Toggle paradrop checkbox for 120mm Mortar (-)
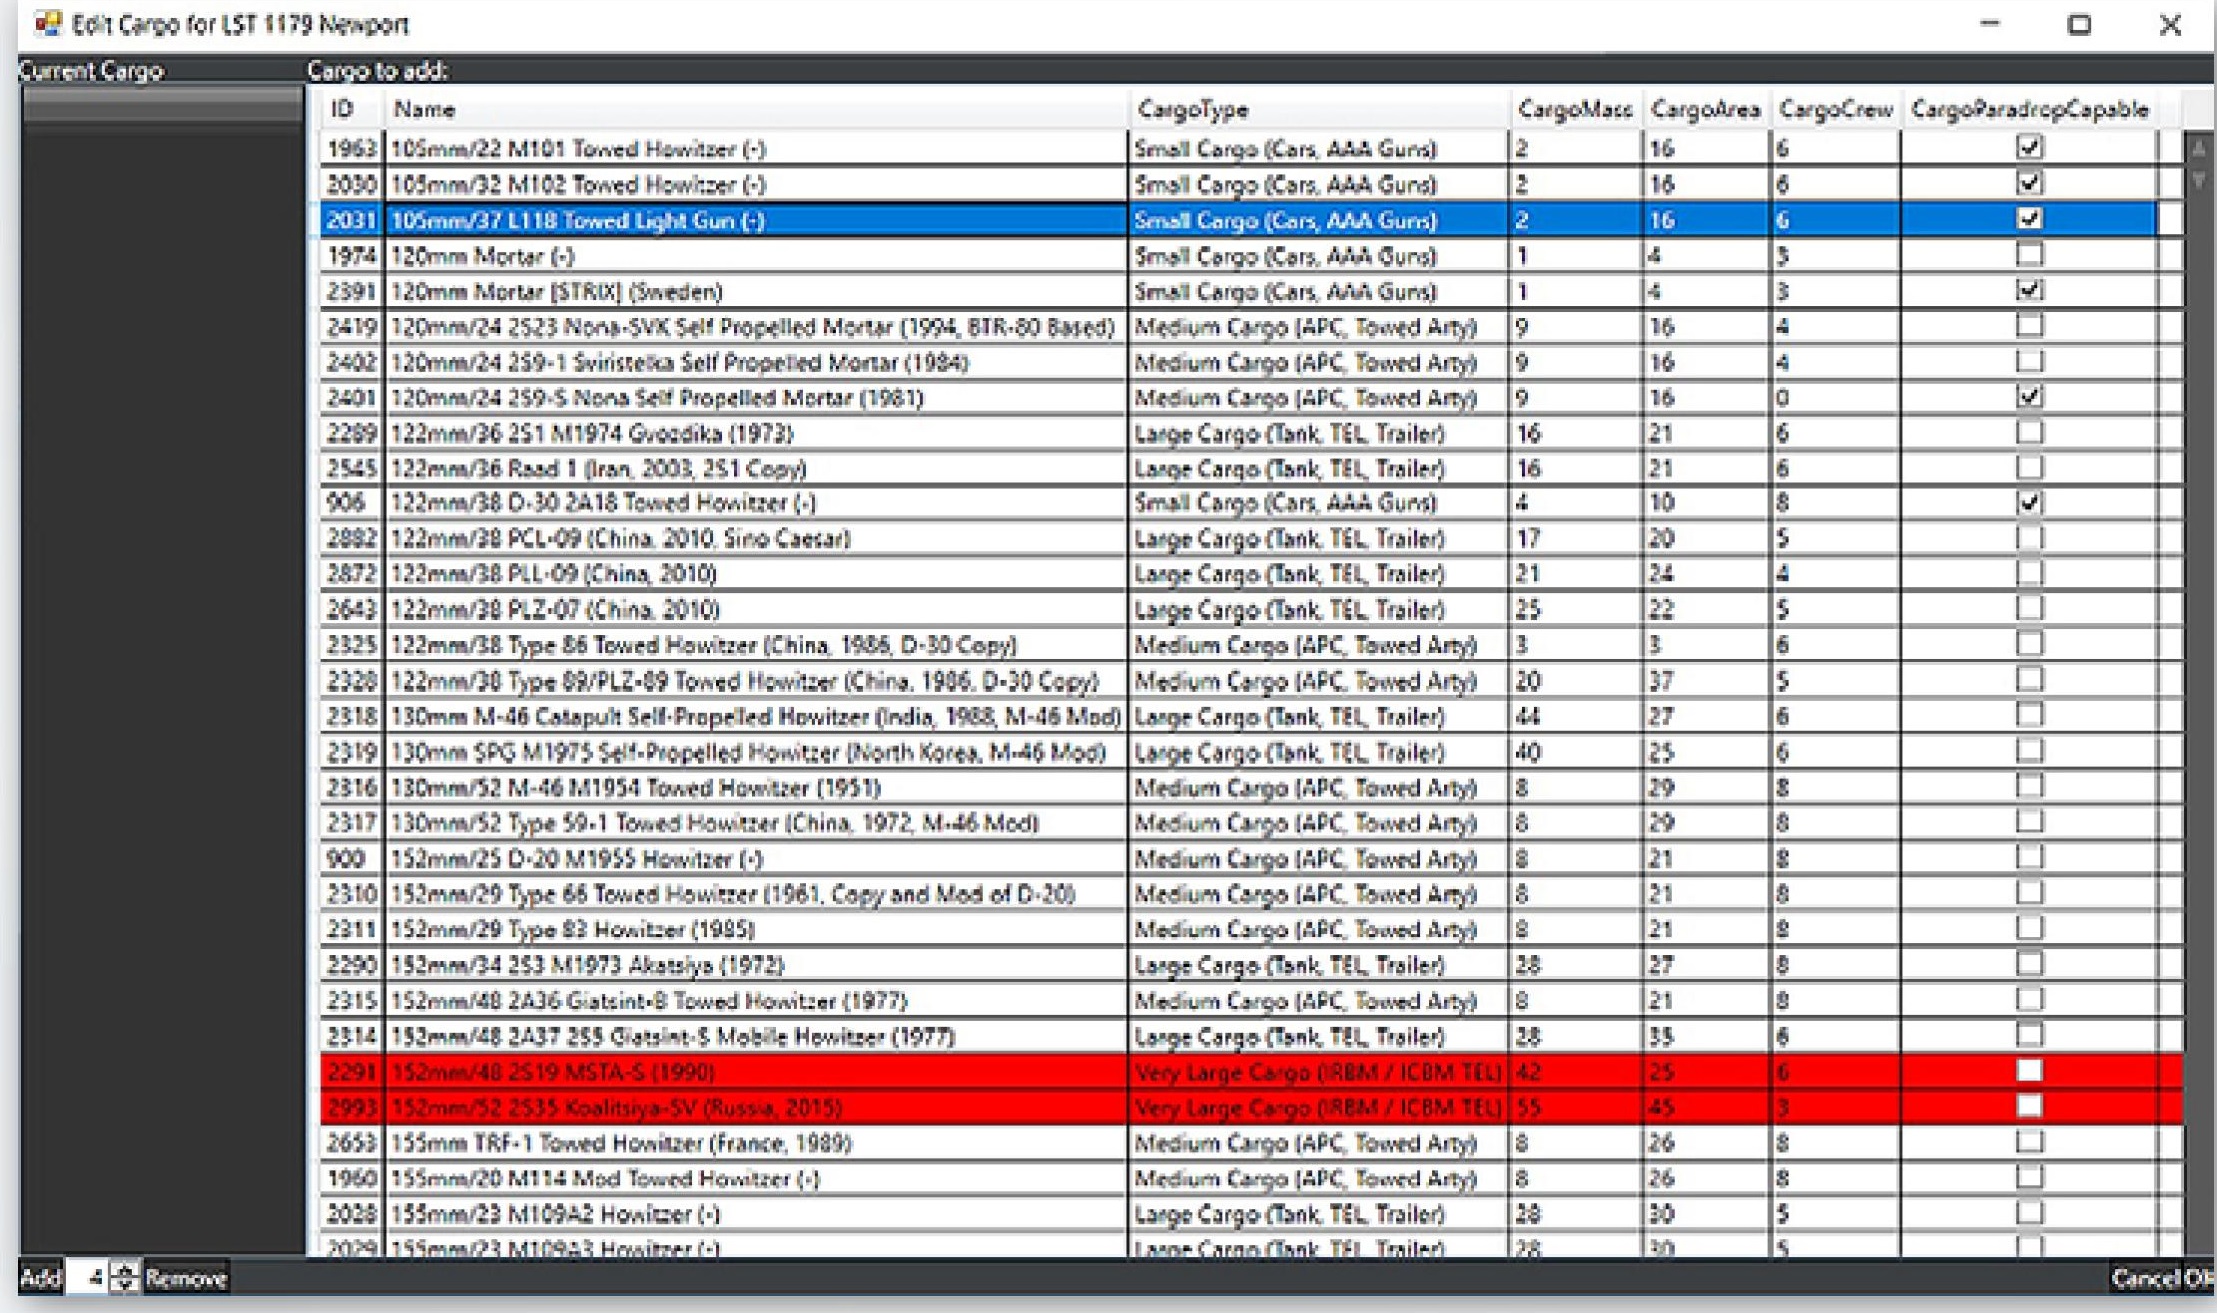 [2028, 255]
